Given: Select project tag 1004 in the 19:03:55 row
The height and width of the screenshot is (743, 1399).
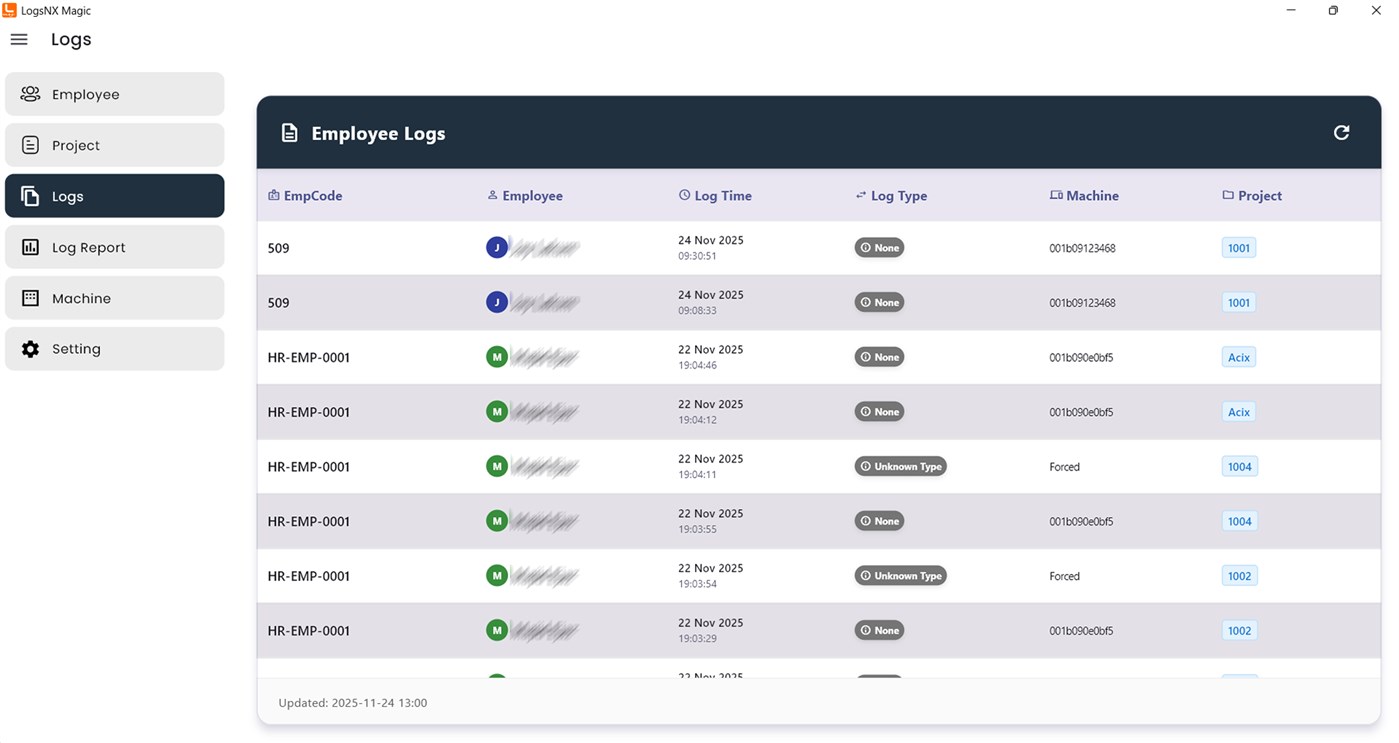Looking at the screenshot, I should click(x=1239, y=521).
